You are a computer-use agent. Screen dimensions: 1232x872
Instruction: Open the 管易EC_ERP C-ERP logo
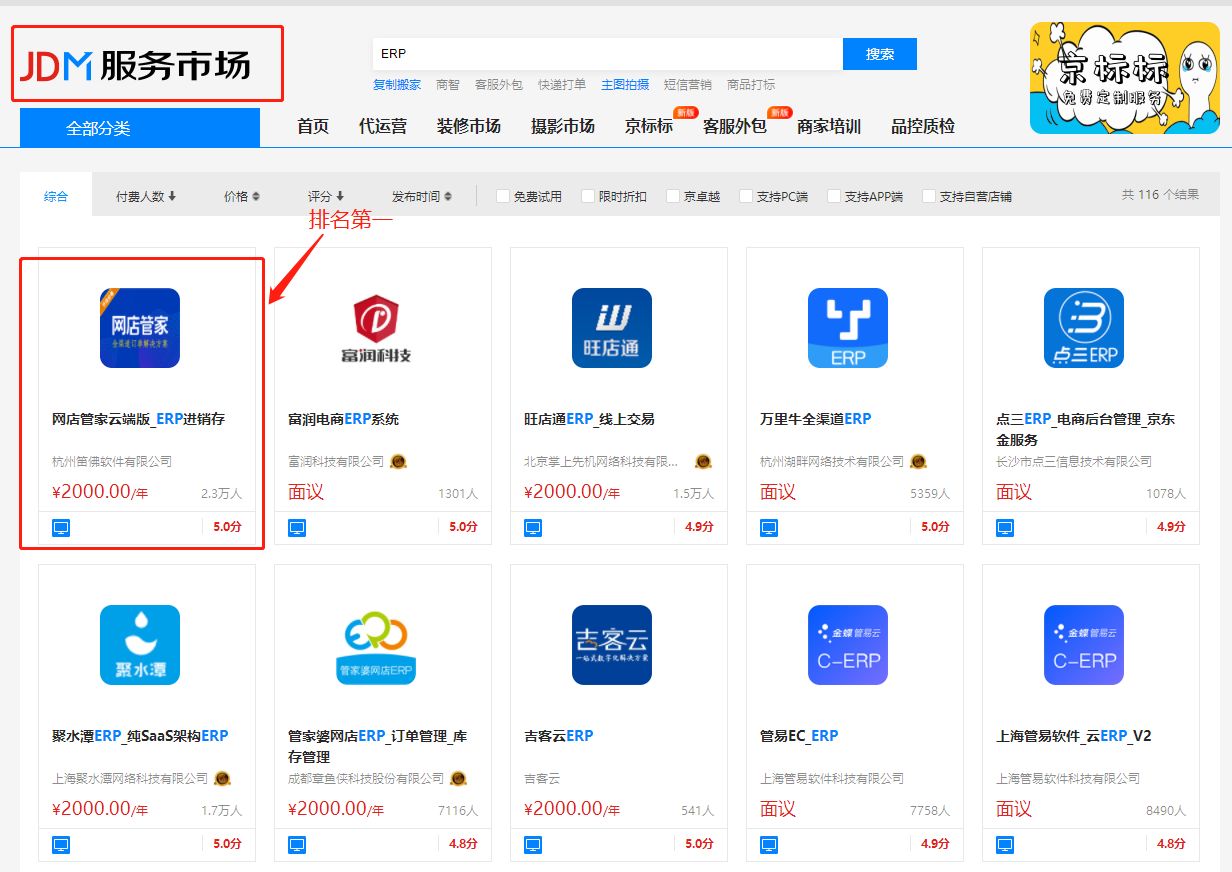pyautogui.click(x=848, y=645)
